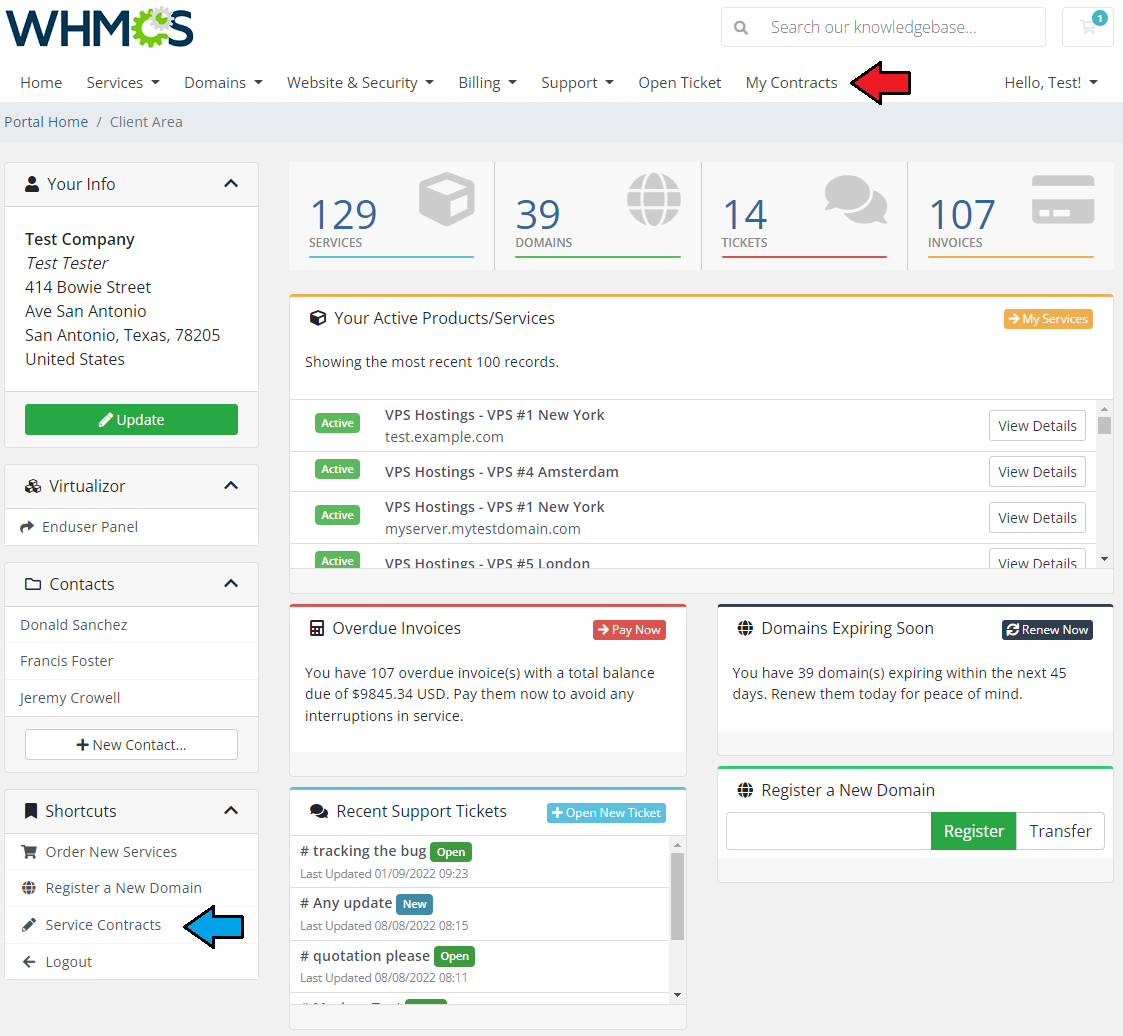Open the Billing dropdown menu
The width and height of the screenshot is (1123, 1036).
pyautogui.click(x=487, y=83)
